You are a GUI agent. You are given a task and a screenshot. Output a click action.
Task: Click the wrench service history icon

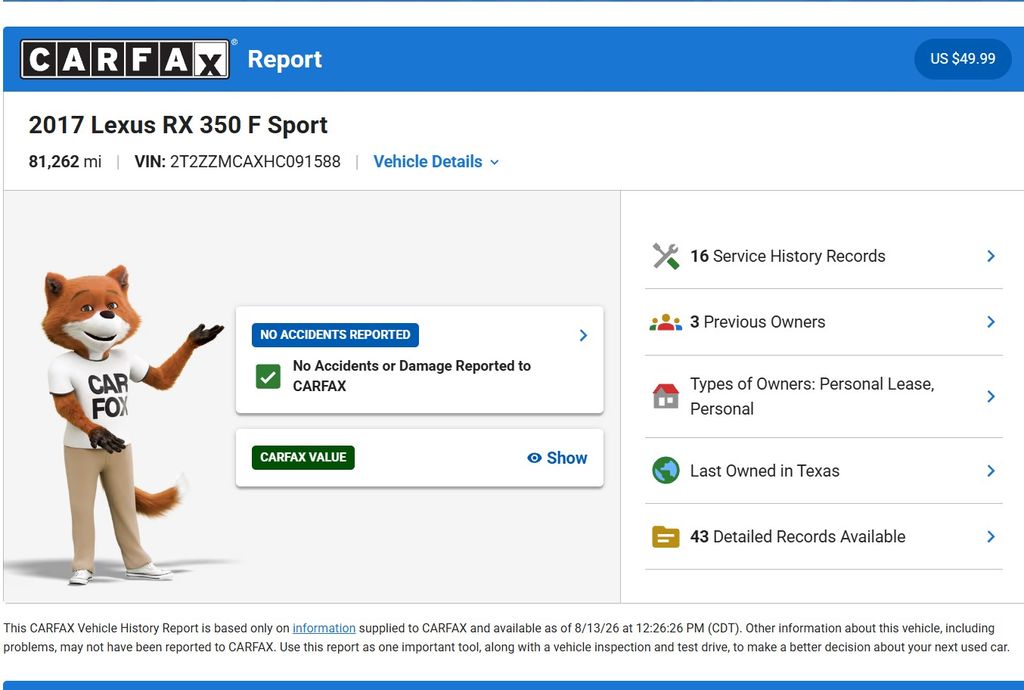click(665, 256)
